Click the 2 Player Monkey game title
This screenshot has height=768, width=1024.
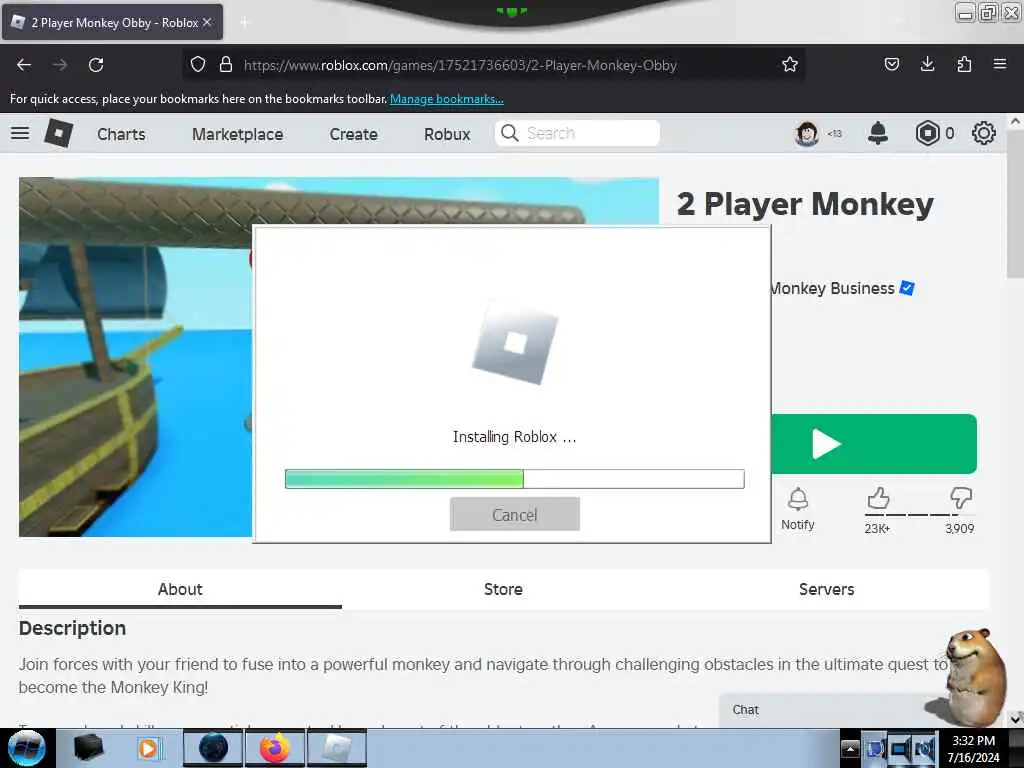coord(805,204)
